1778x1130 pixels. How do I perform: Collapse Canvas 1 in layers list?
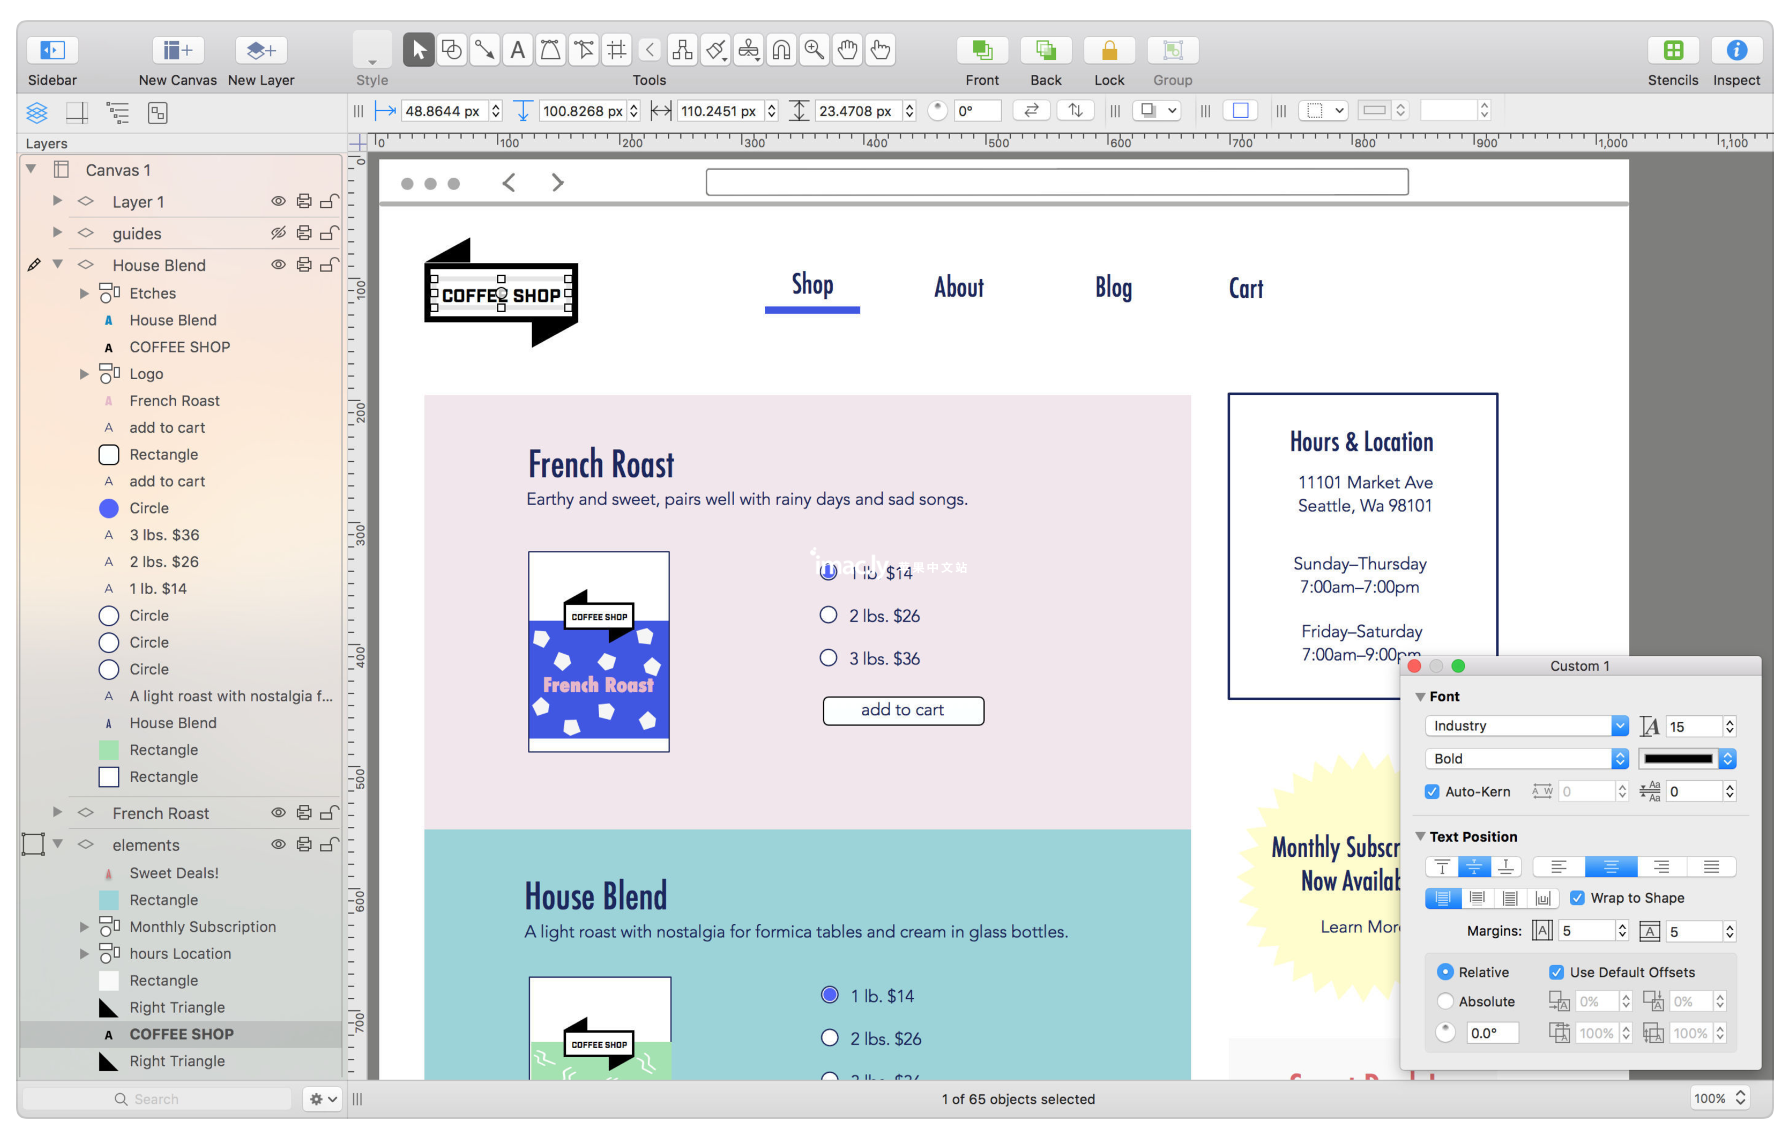tap(31, 170)
